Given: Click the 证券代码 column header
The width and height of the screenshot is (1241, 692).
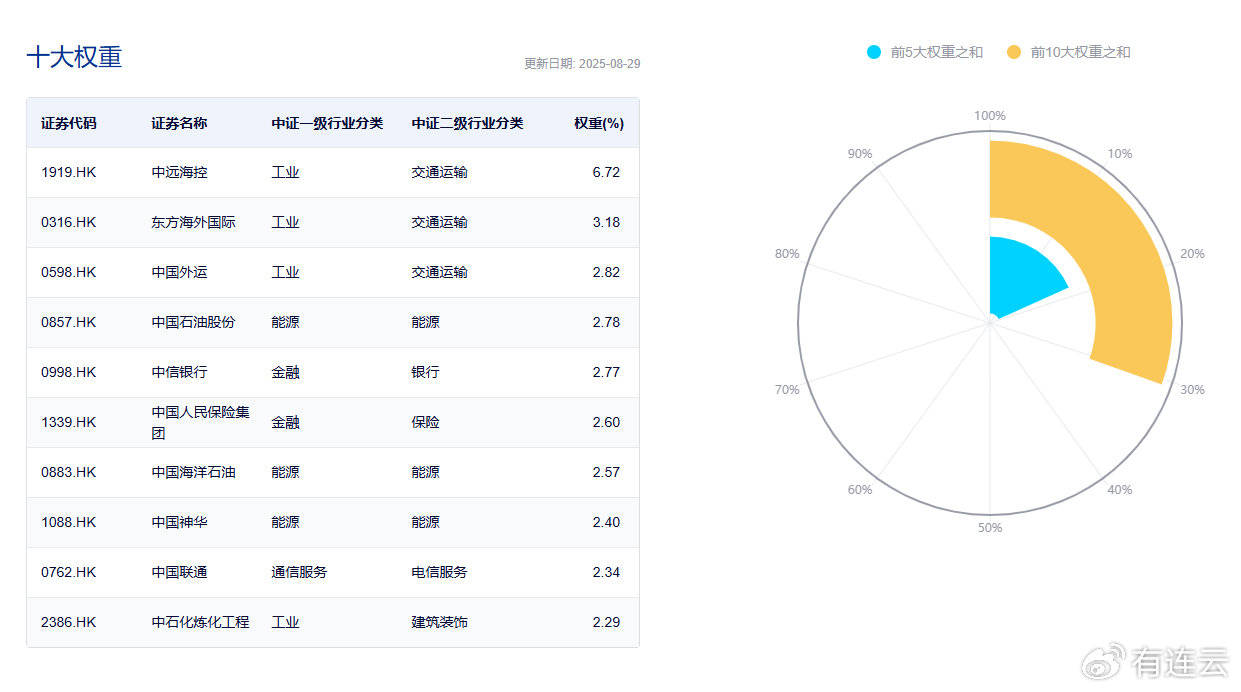Looking at the screenshot, I should click(69, 123).
